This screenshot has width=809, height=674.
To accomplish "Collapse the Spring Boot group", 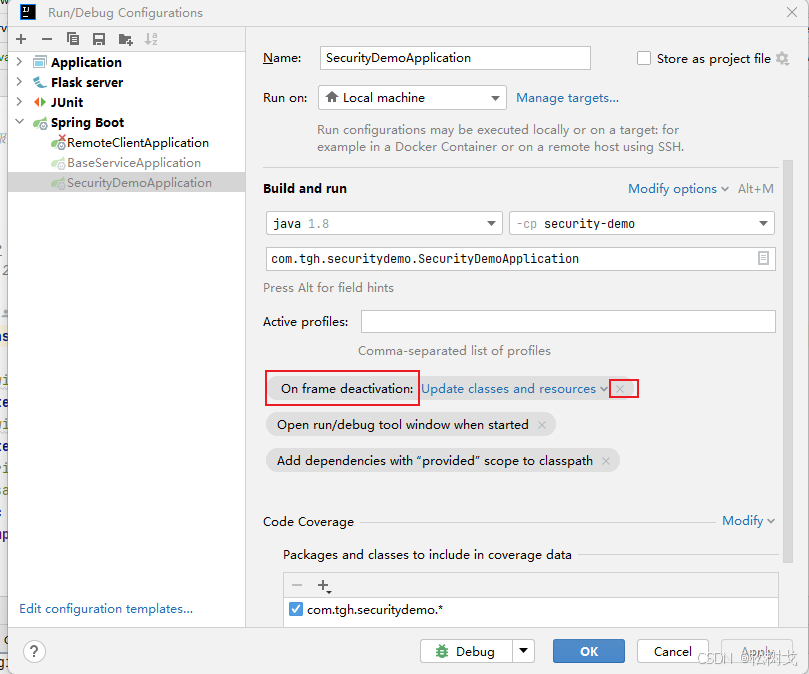I will click(20, 122).
